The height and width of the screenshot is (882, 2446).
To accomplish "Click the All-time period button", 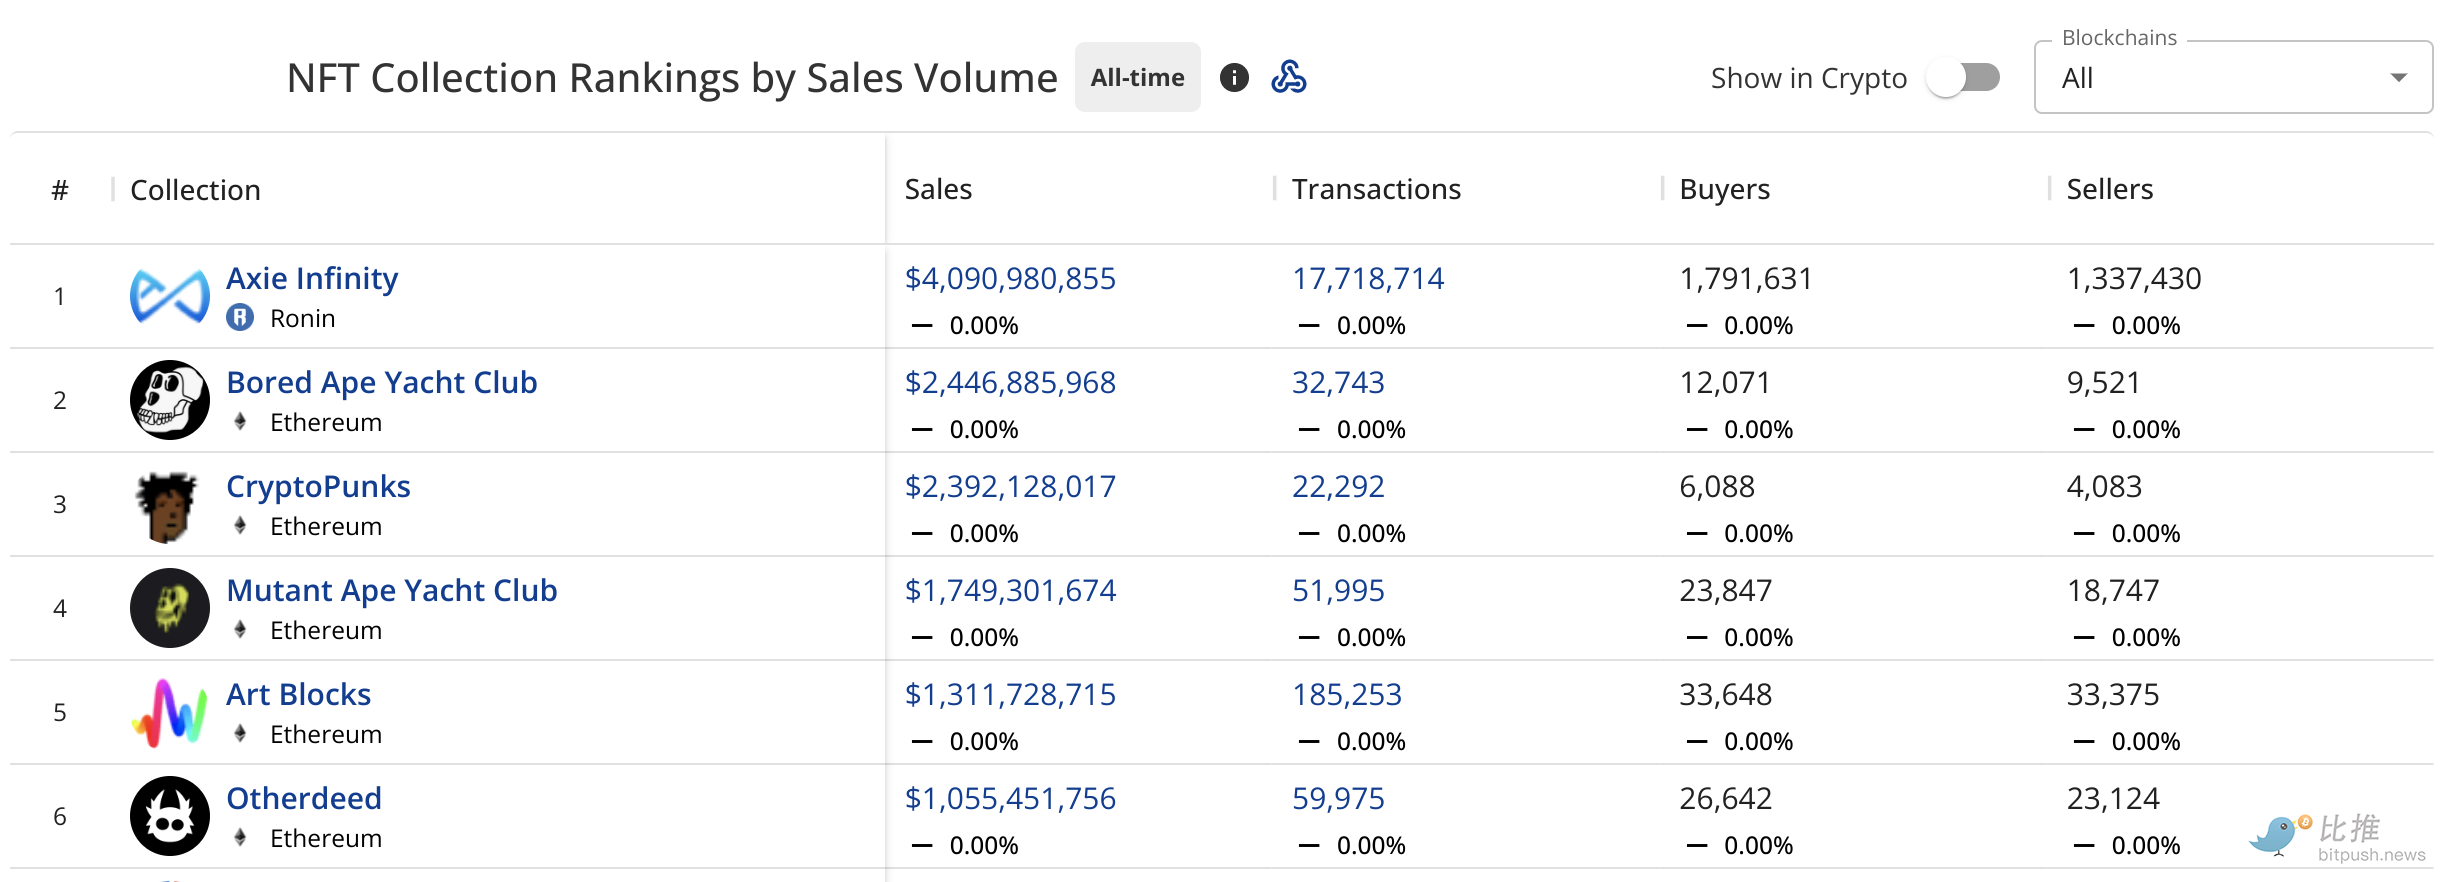I will [x=1138, y=77].
